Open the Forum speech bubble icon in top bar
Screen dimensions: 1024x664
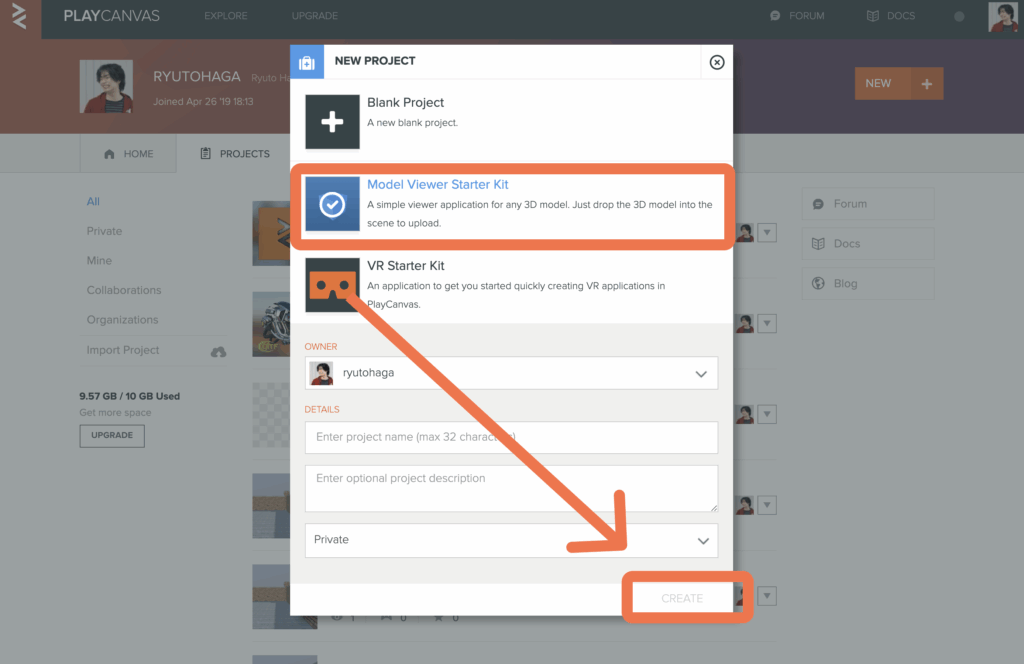click(x=775, y=16)
